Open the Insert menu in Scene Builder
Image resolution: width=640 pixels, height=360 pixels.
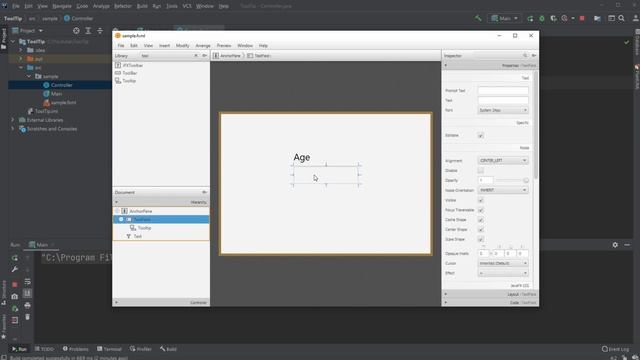tap(164, 46)
